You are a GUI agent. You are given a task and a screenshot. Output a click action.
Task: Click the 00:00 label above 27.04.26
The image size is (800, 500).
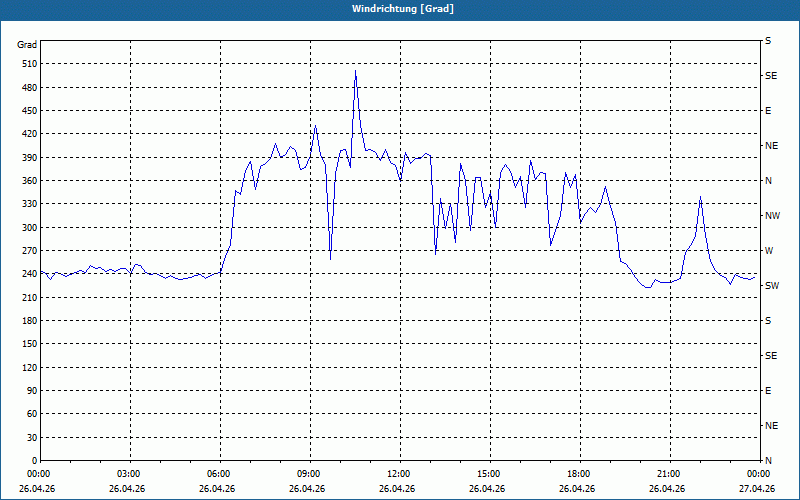(759, 474)
